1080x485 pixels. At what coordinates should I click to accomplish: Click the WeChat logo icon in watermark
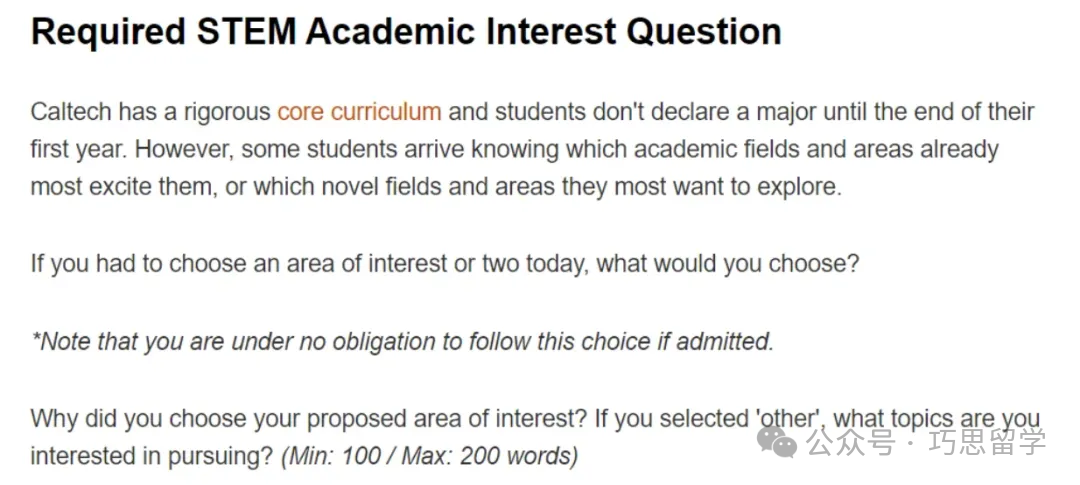pos(777,442)
